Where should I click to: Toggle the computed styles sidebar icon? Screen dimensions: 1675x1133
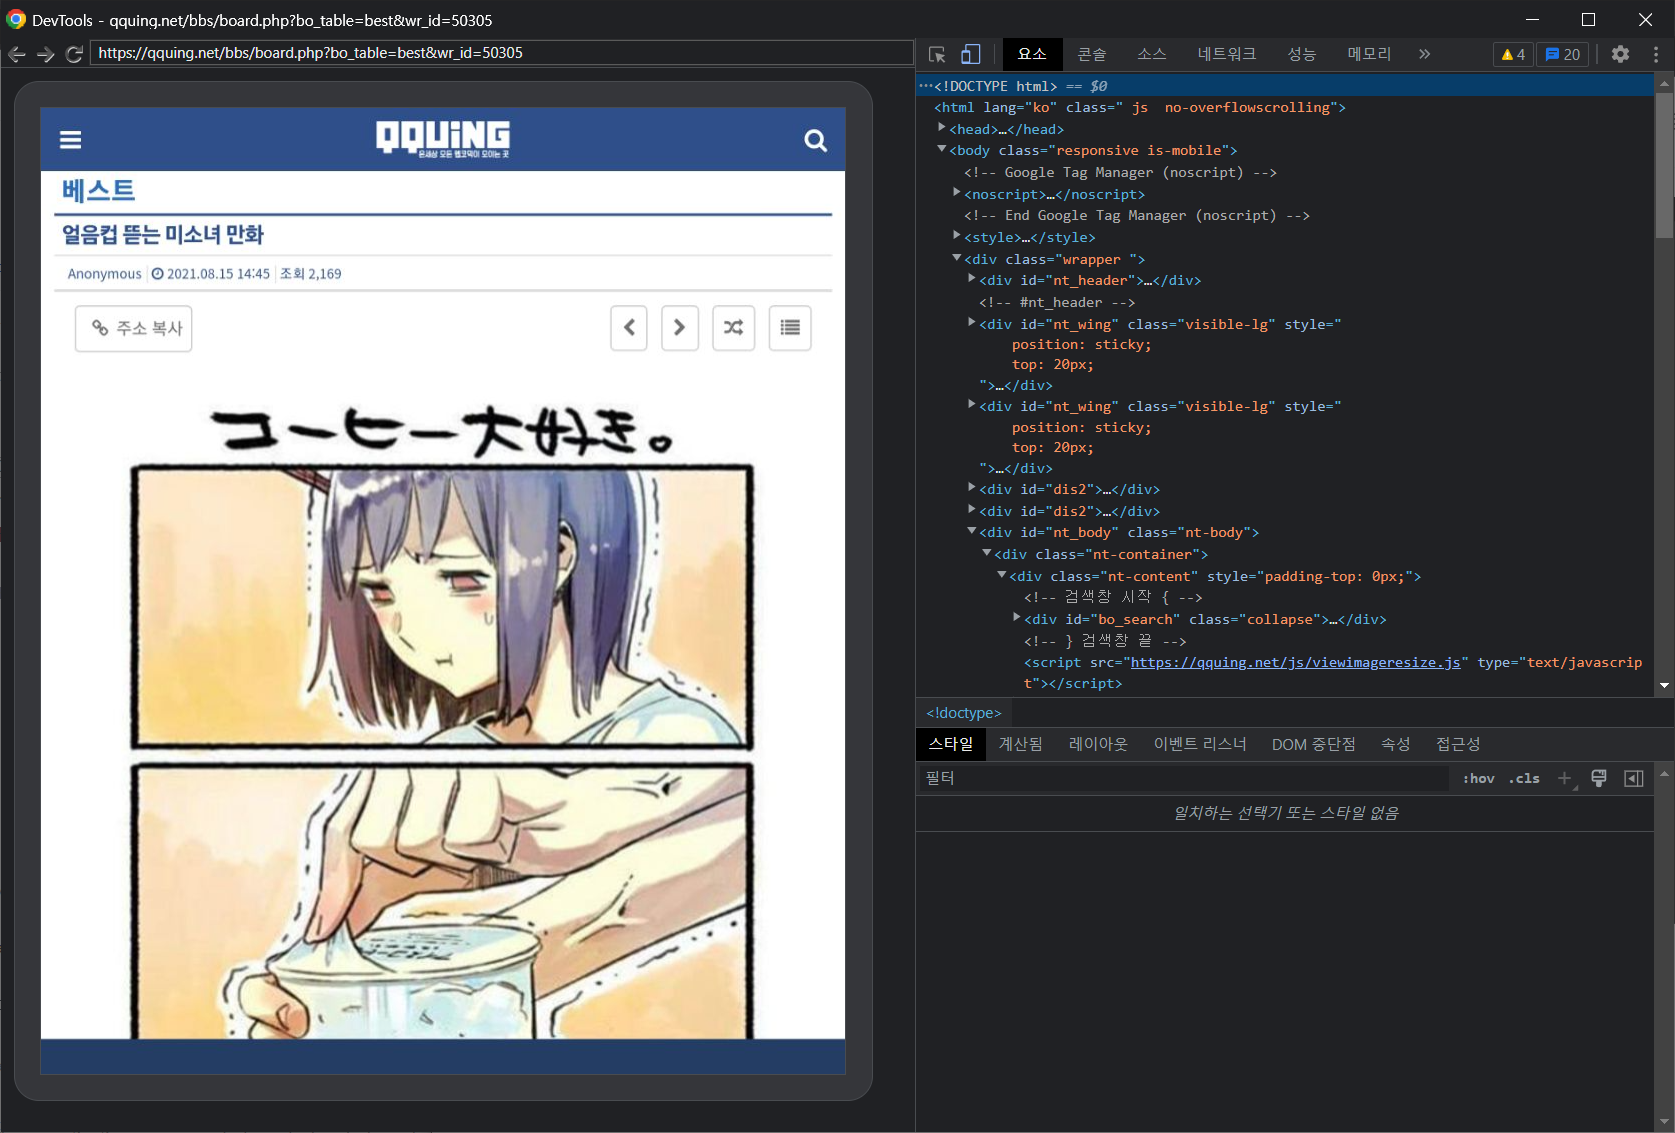click(x=1634, y=778)
